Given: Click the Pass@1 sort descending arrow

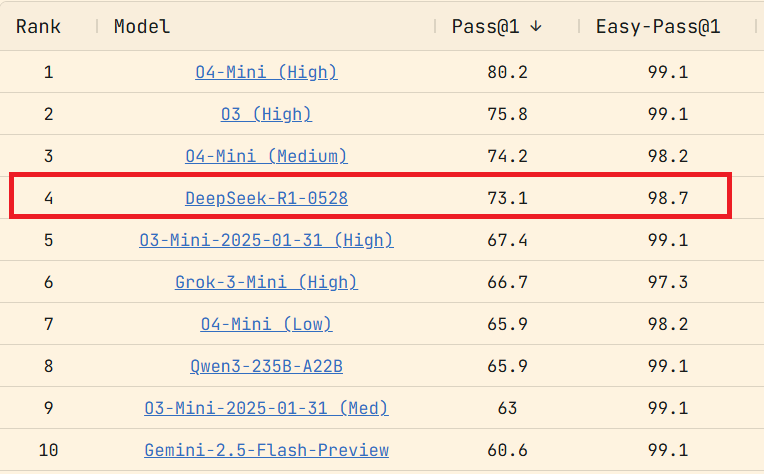Looking at the screenshot, I should (536, 26).
